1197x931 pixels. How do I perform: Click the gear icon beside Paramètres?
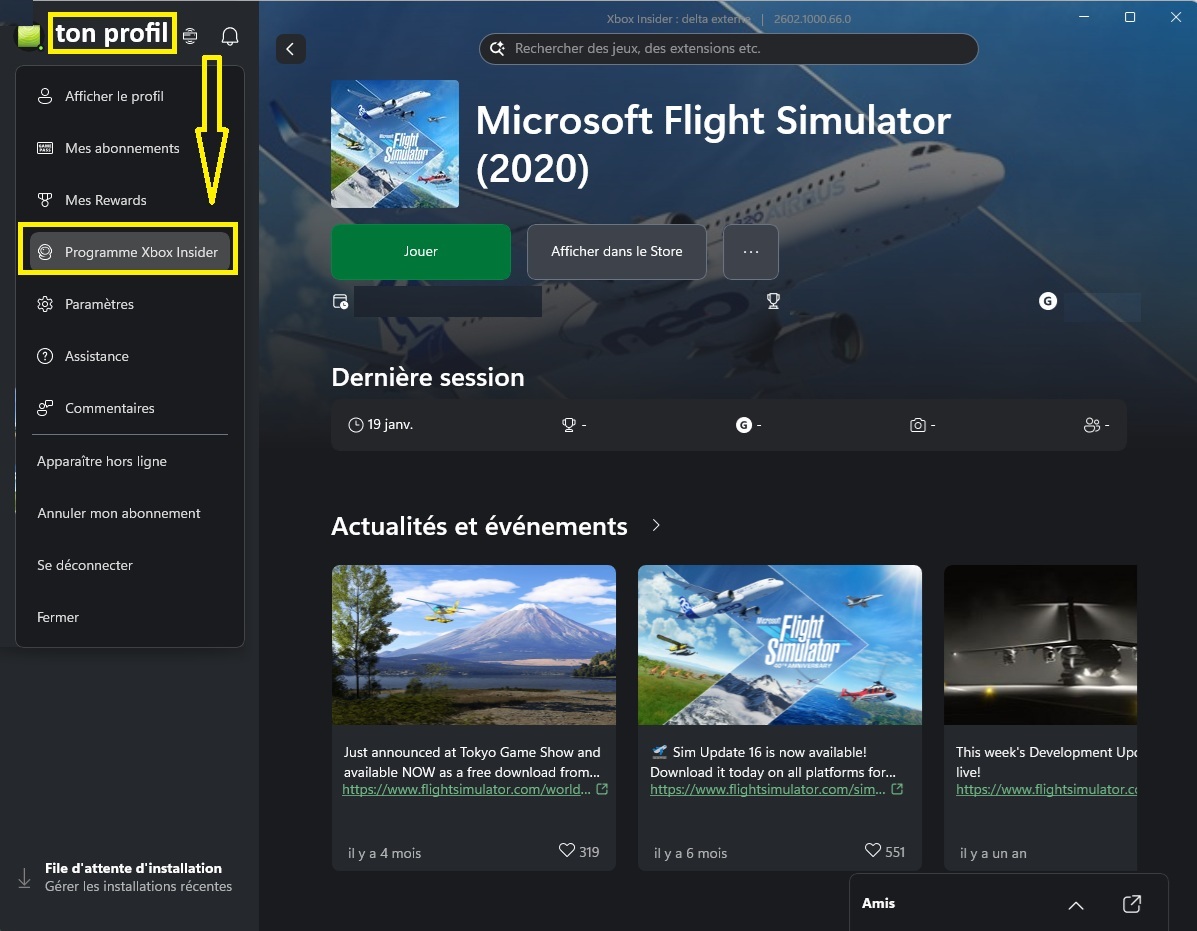pyautogui.click(x=45, y=304)
